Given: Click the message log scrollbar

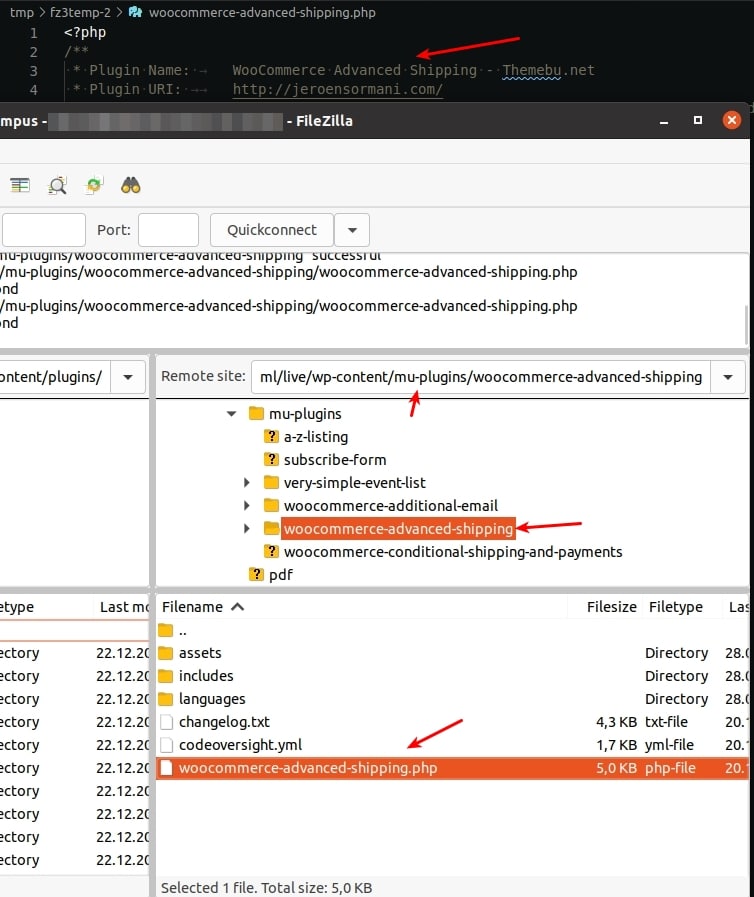Looking at the screenshot, I should pyautogui.click(x=746, y=325).
